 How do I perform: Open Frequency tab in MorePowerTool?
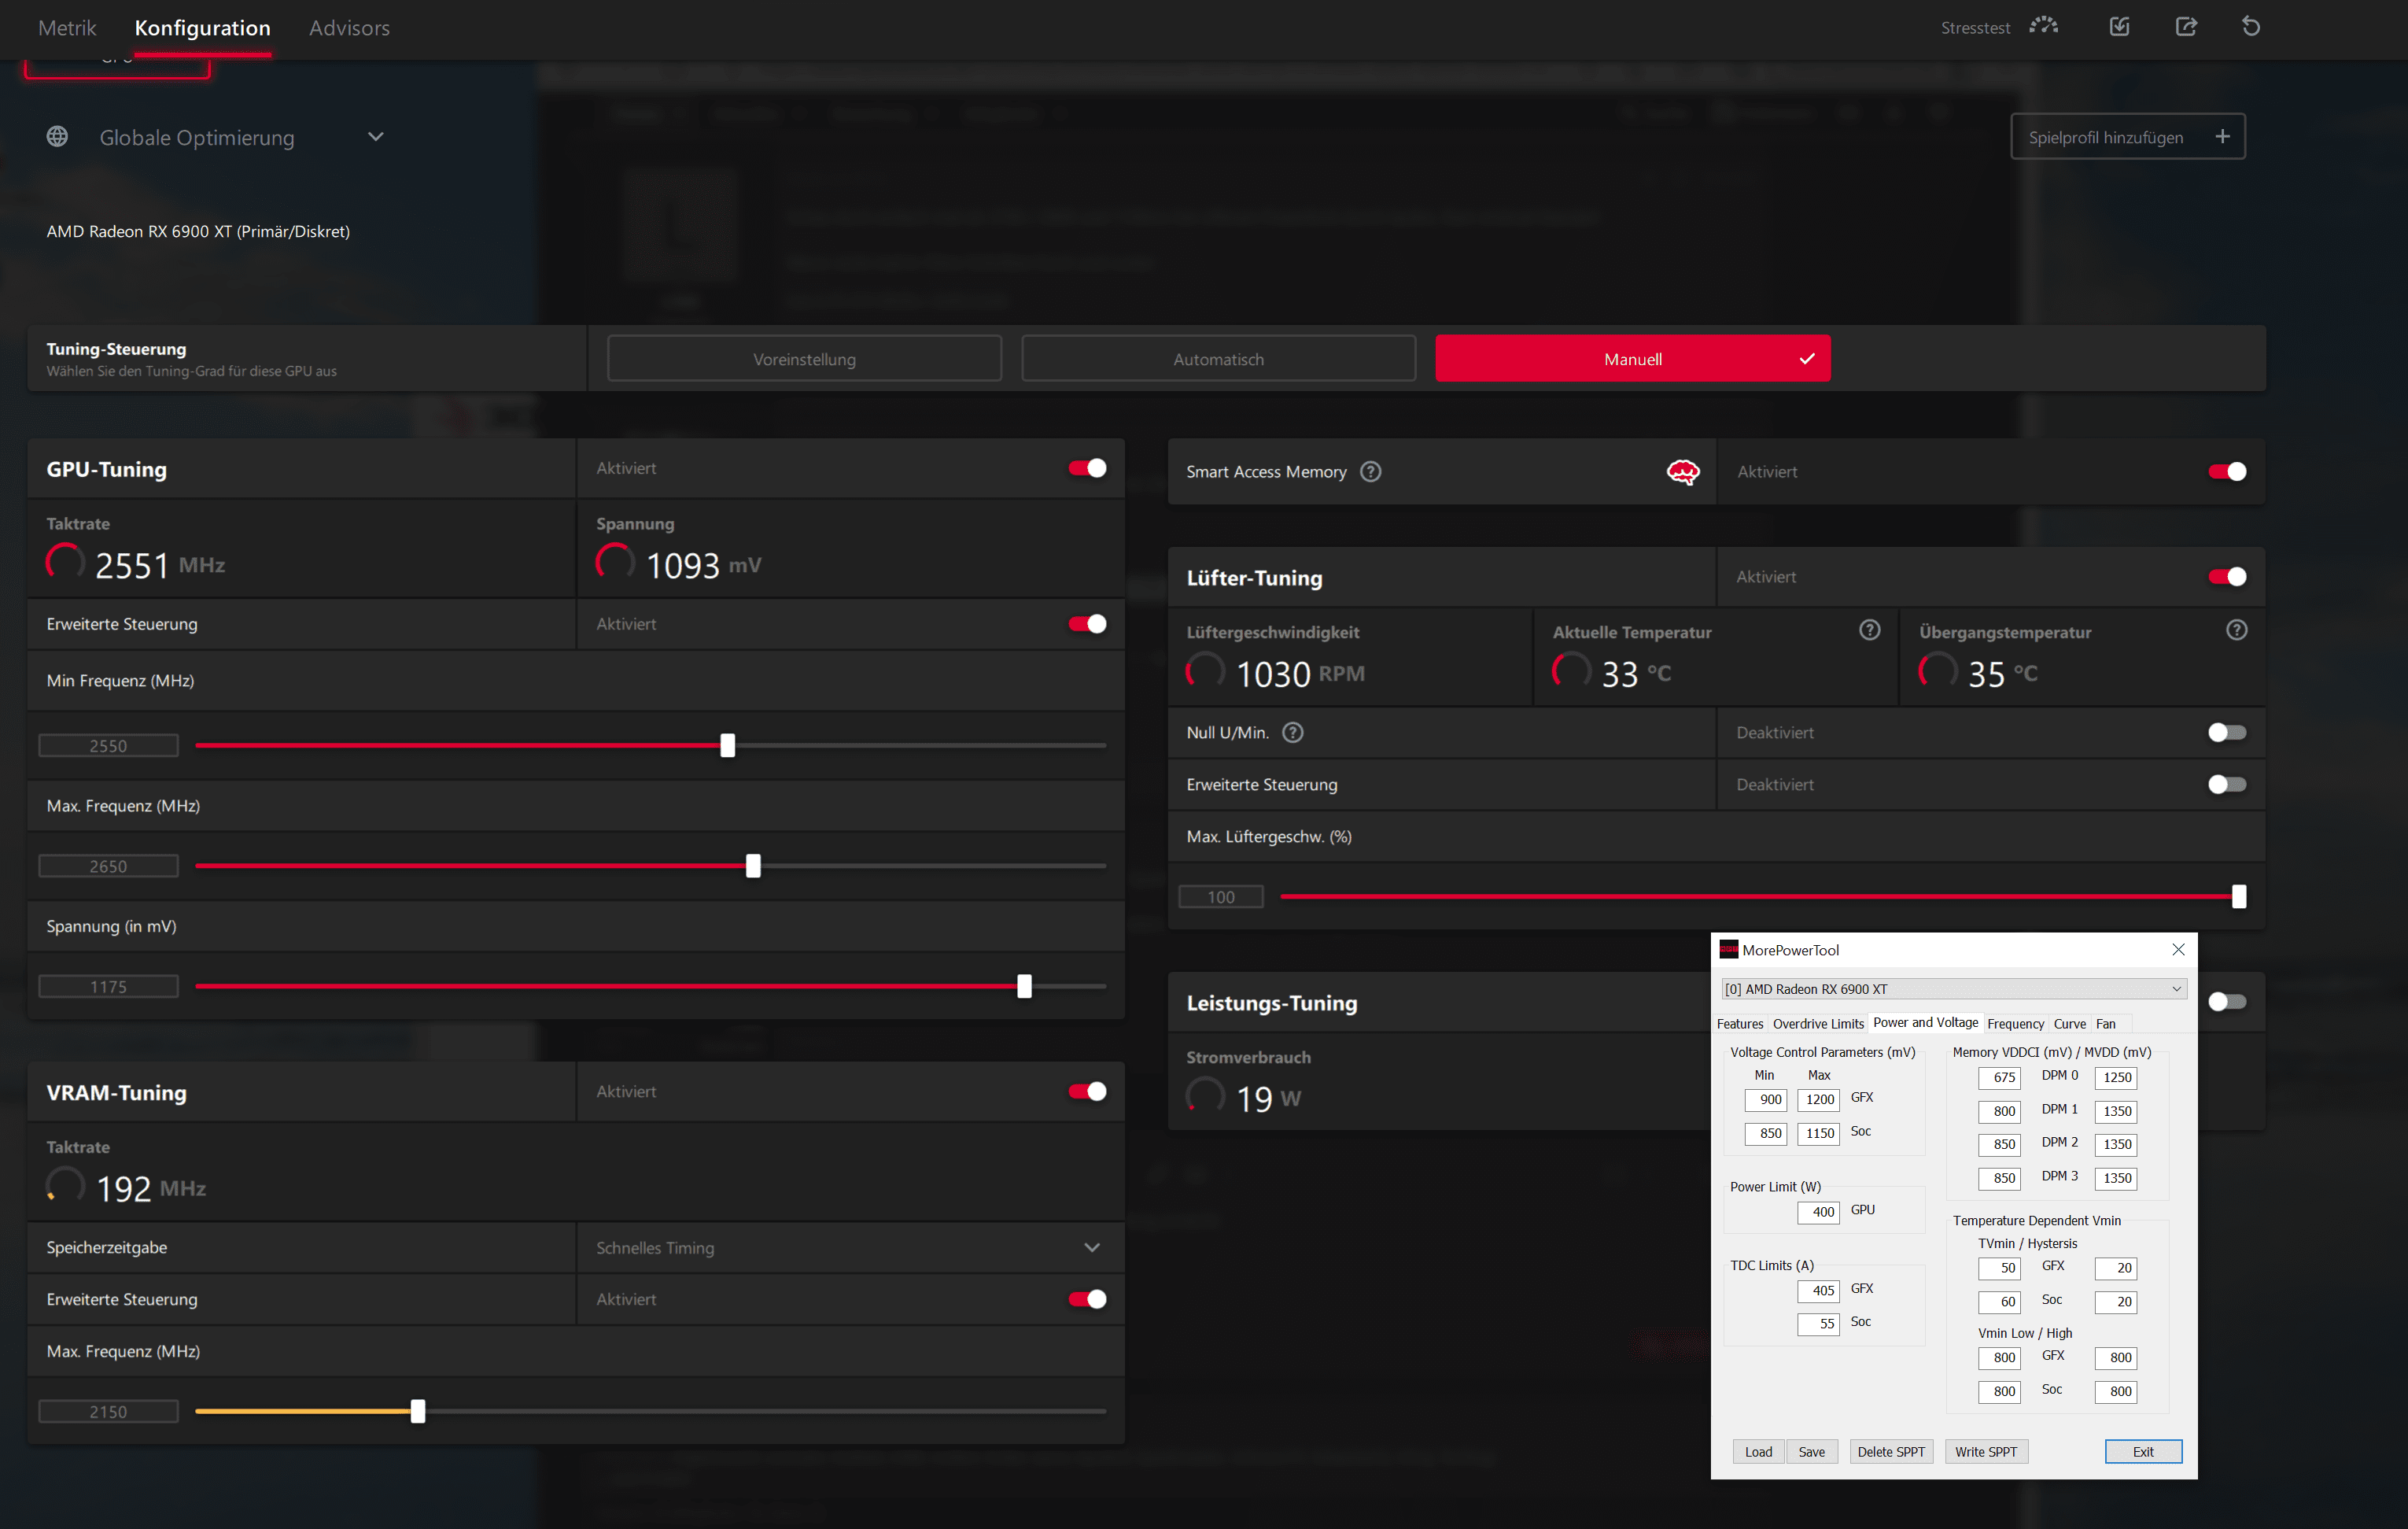pos(2015,1024)
